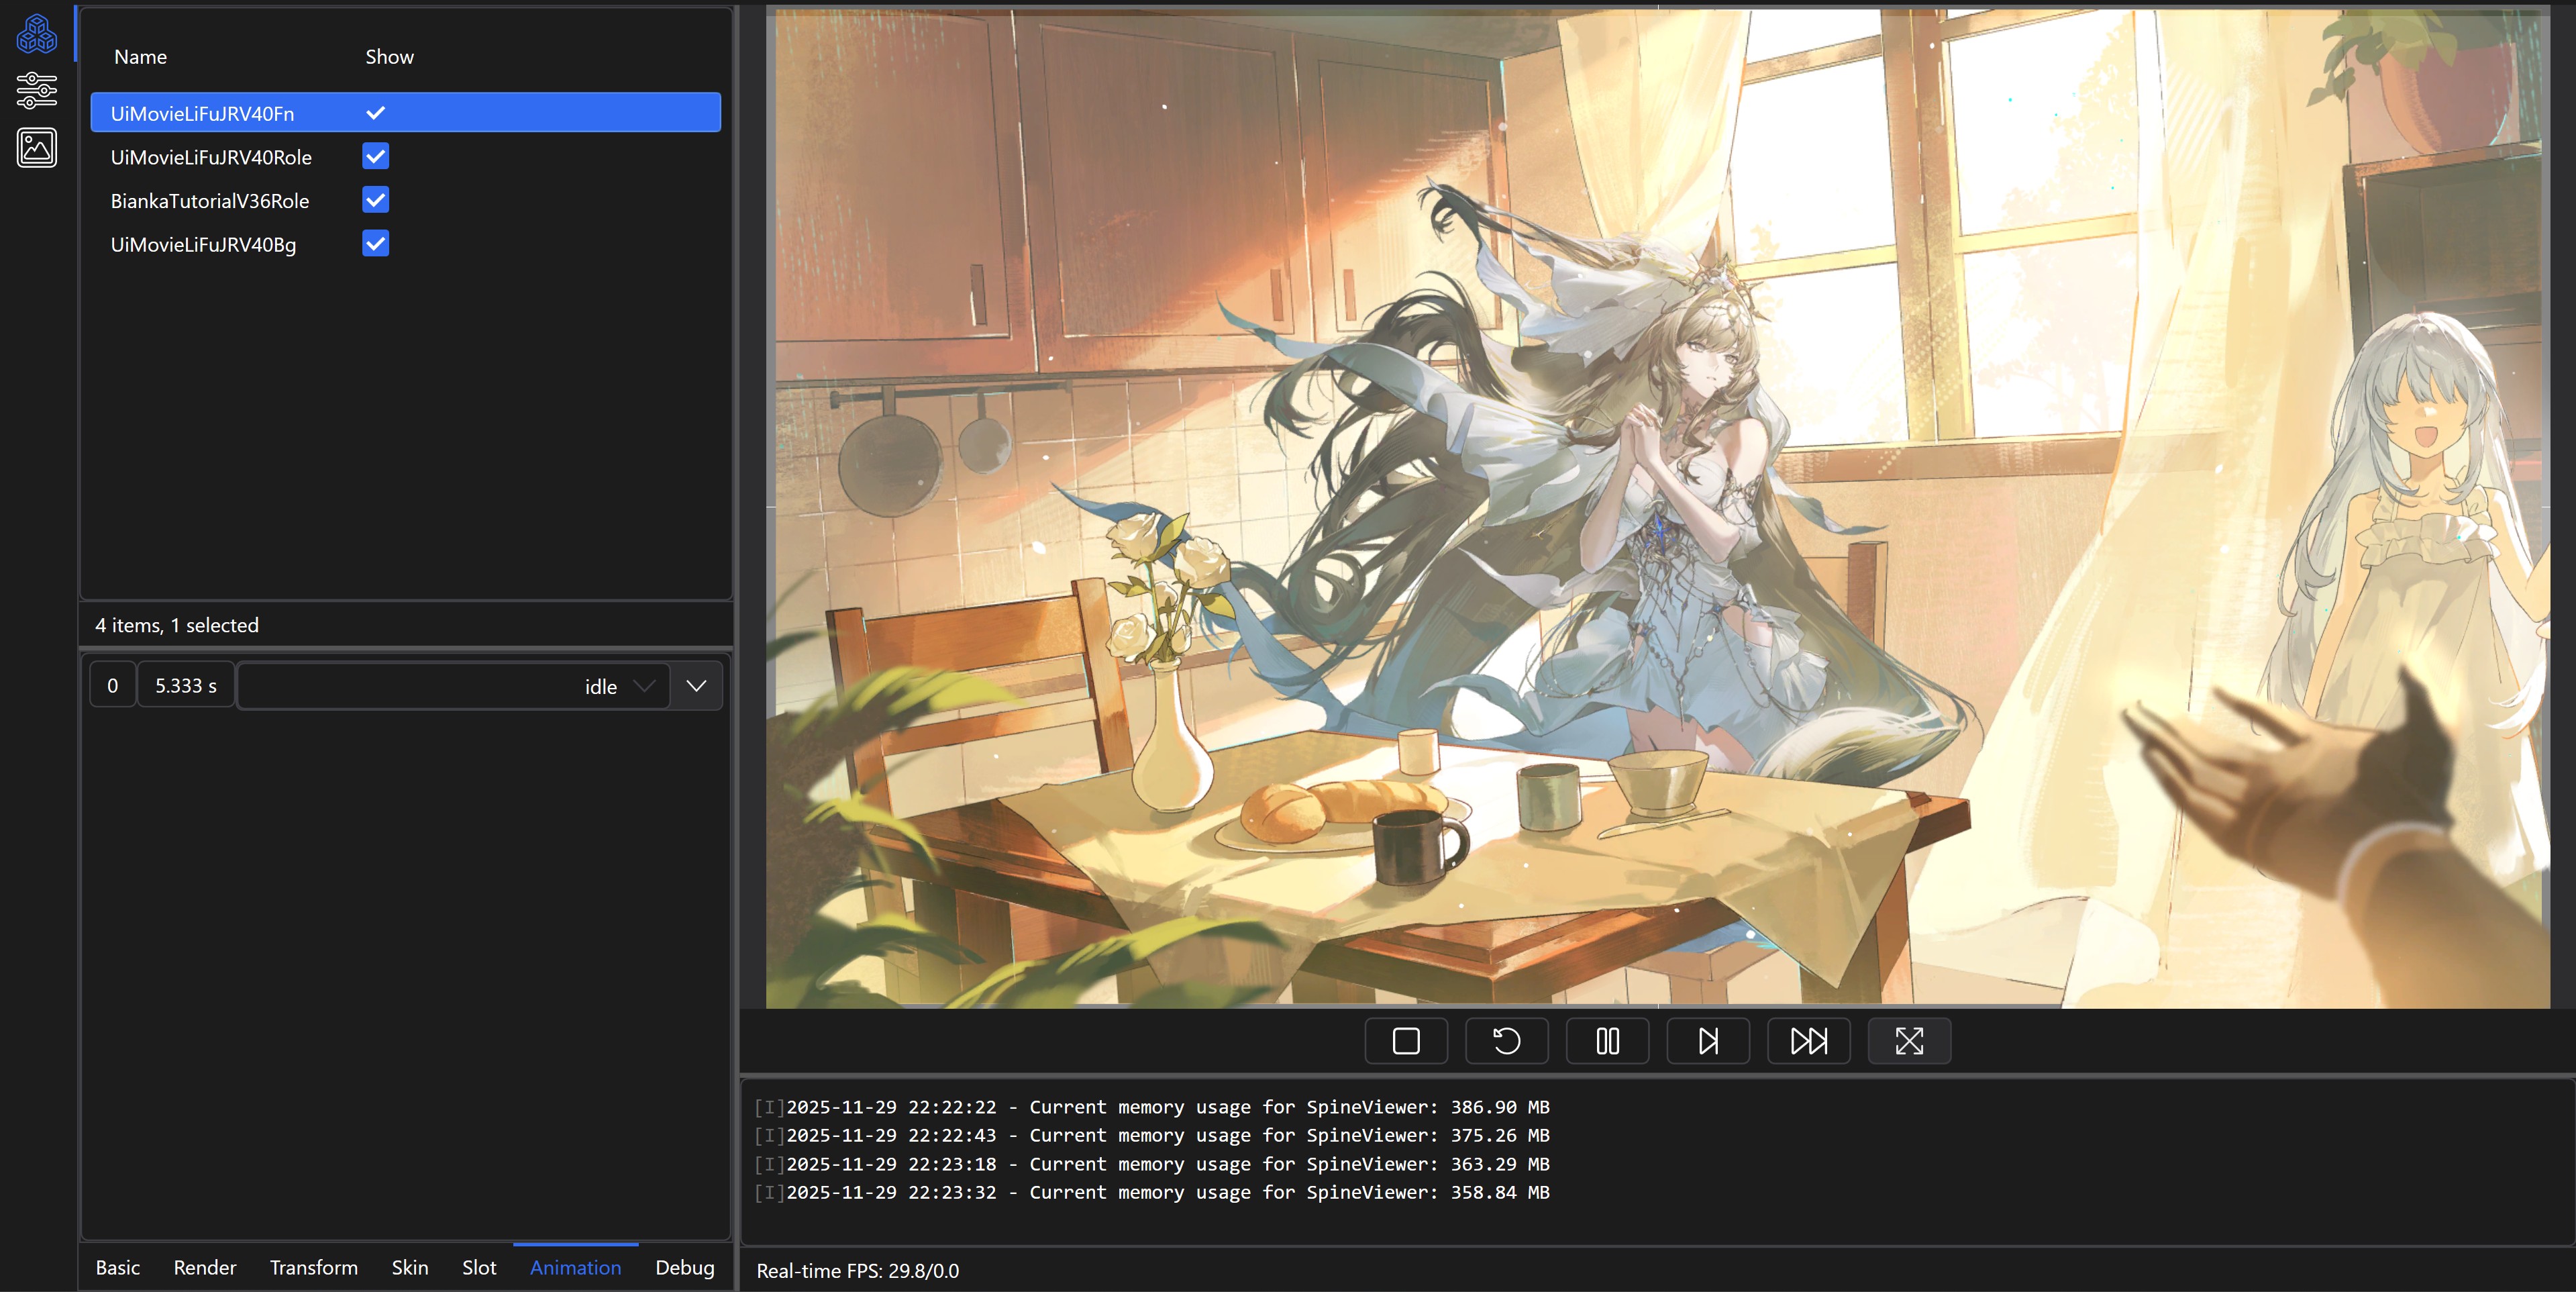Toggle visibility of UiMovieLiFuJRV40Bg
The image size is (2576, 1292).
point(376,244)
